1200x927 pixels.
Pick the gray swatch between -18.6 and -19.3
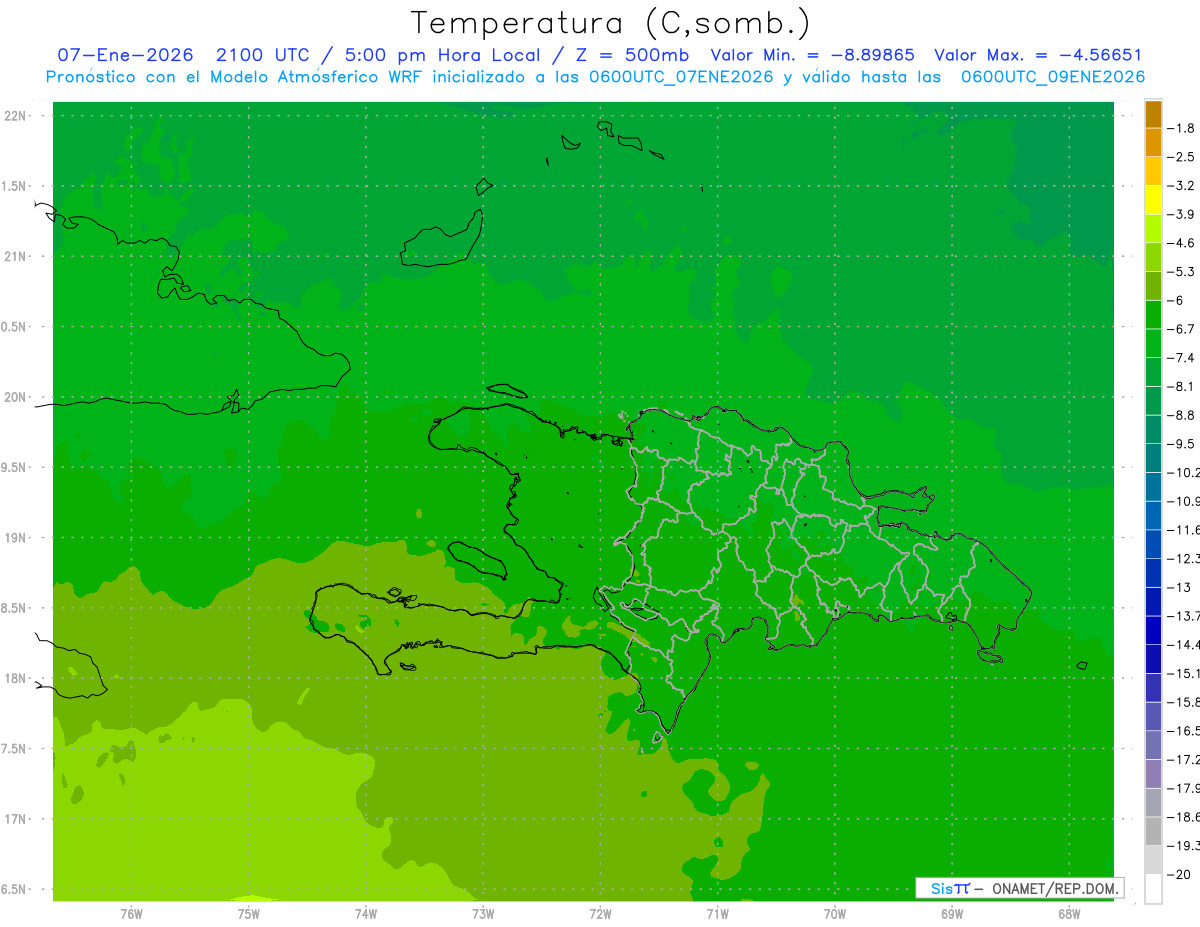[x=1153, y=831]
